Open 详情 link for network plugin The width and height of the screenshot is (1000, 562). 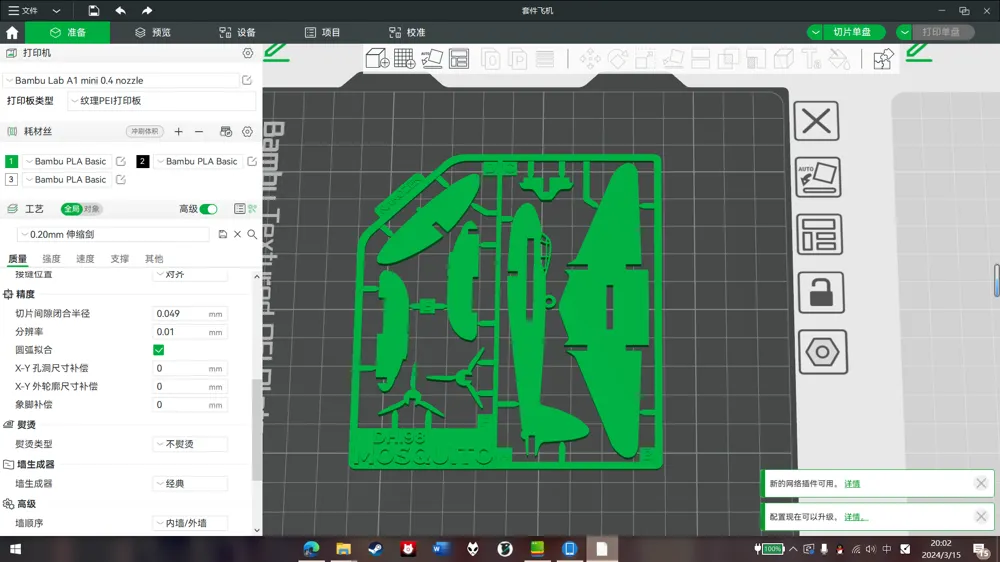tap(852, 484)
